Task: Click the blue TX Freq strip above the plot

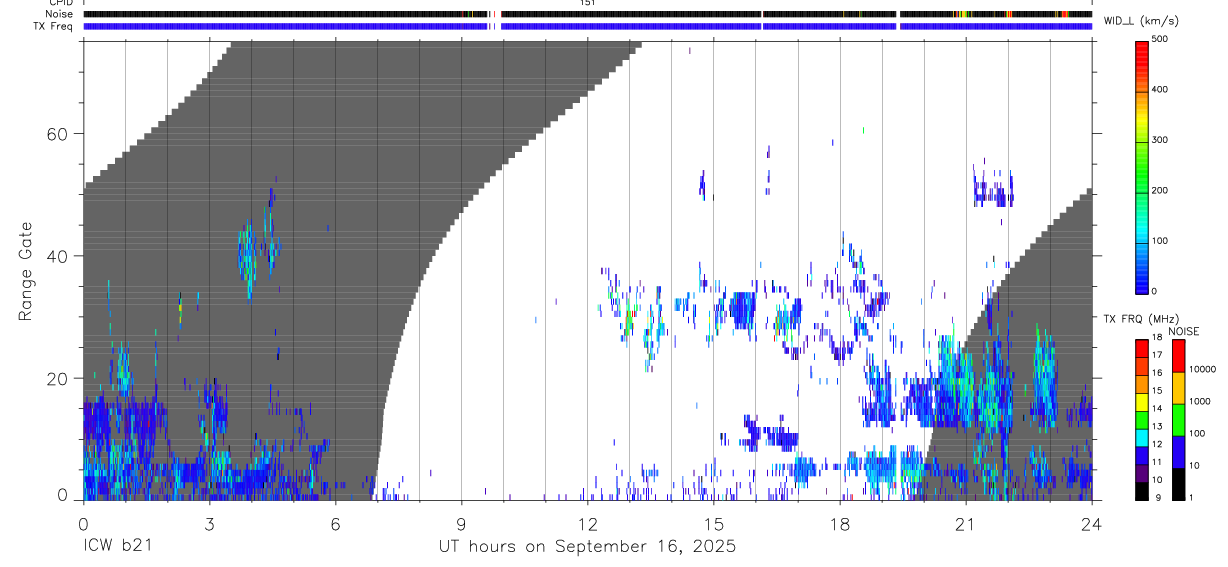Action: [587, 26]
